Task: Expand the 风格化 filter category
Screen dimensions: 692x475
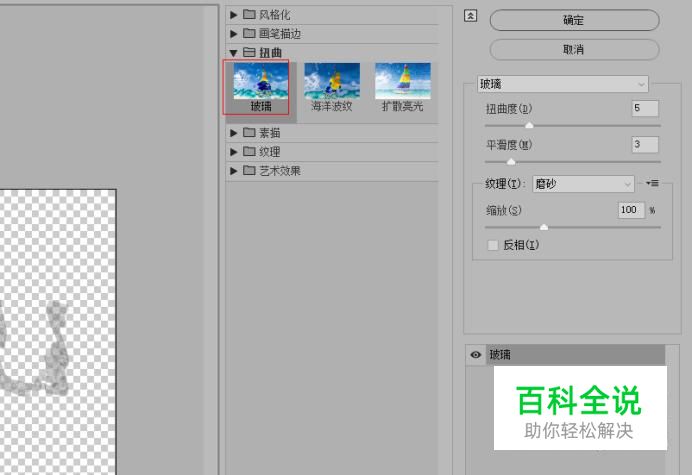Action: click(233, 15)
